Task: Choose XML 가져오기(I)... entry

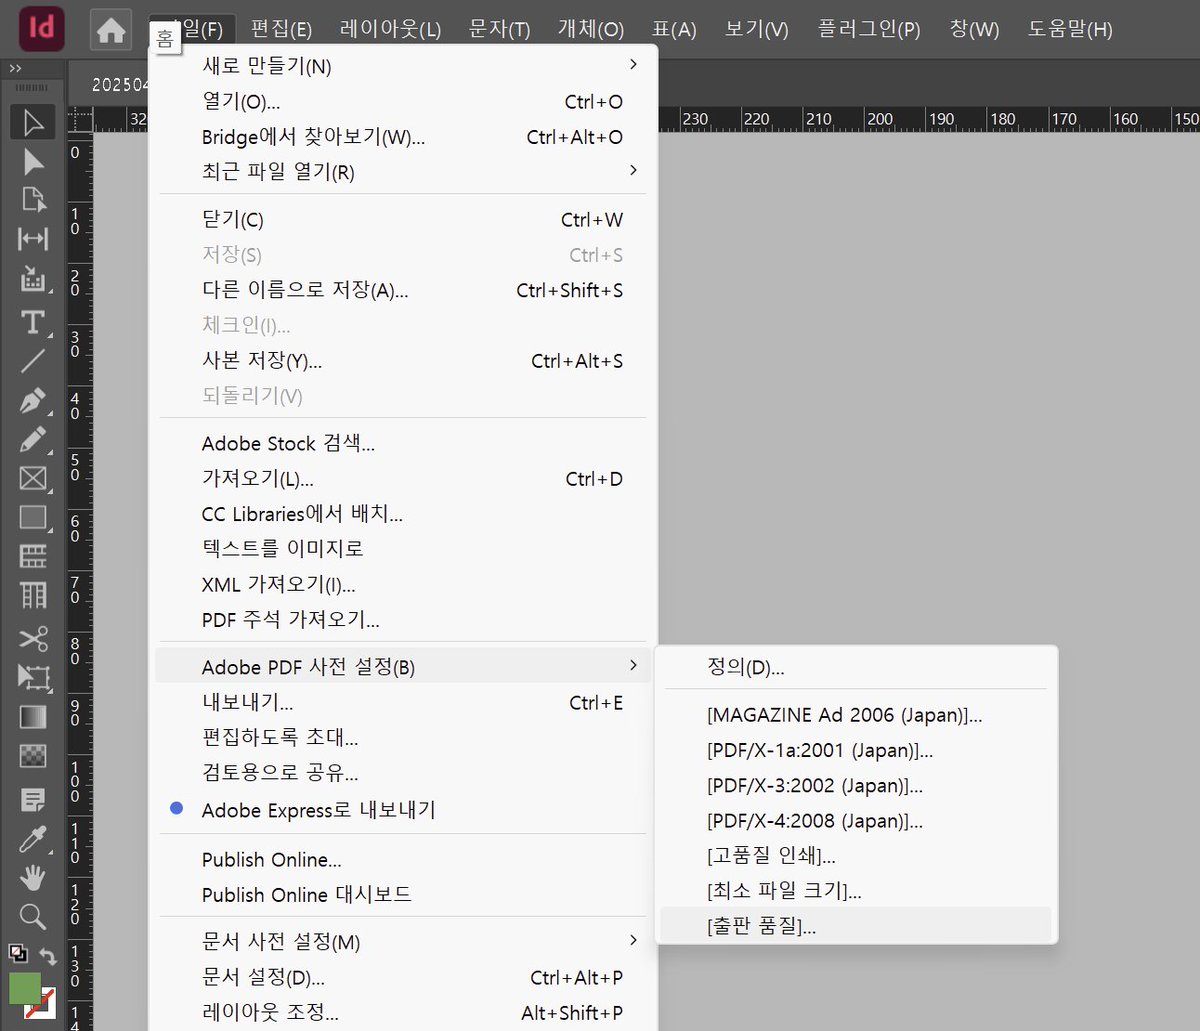Action: pyautogui.click(x=403, y=585)
